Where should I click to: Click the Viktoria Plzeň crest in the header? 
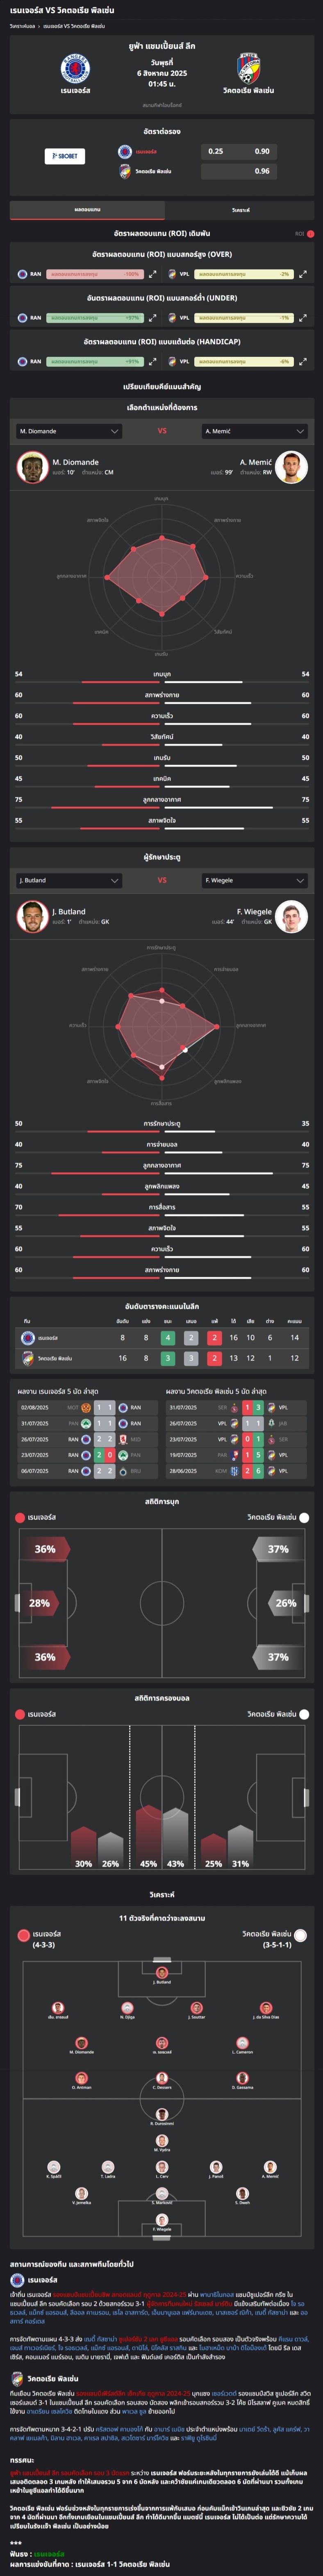coord(248,69)
